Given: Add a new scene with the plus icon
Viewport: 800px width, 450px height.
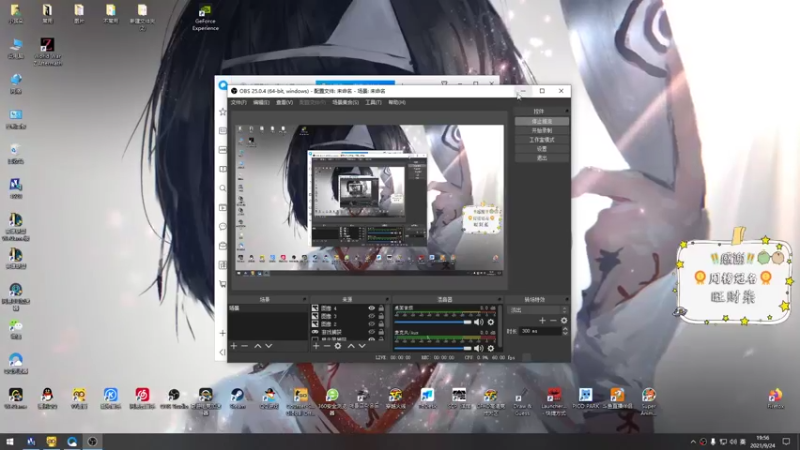Looking at the screenshot, I should click(x=234, y=346).
